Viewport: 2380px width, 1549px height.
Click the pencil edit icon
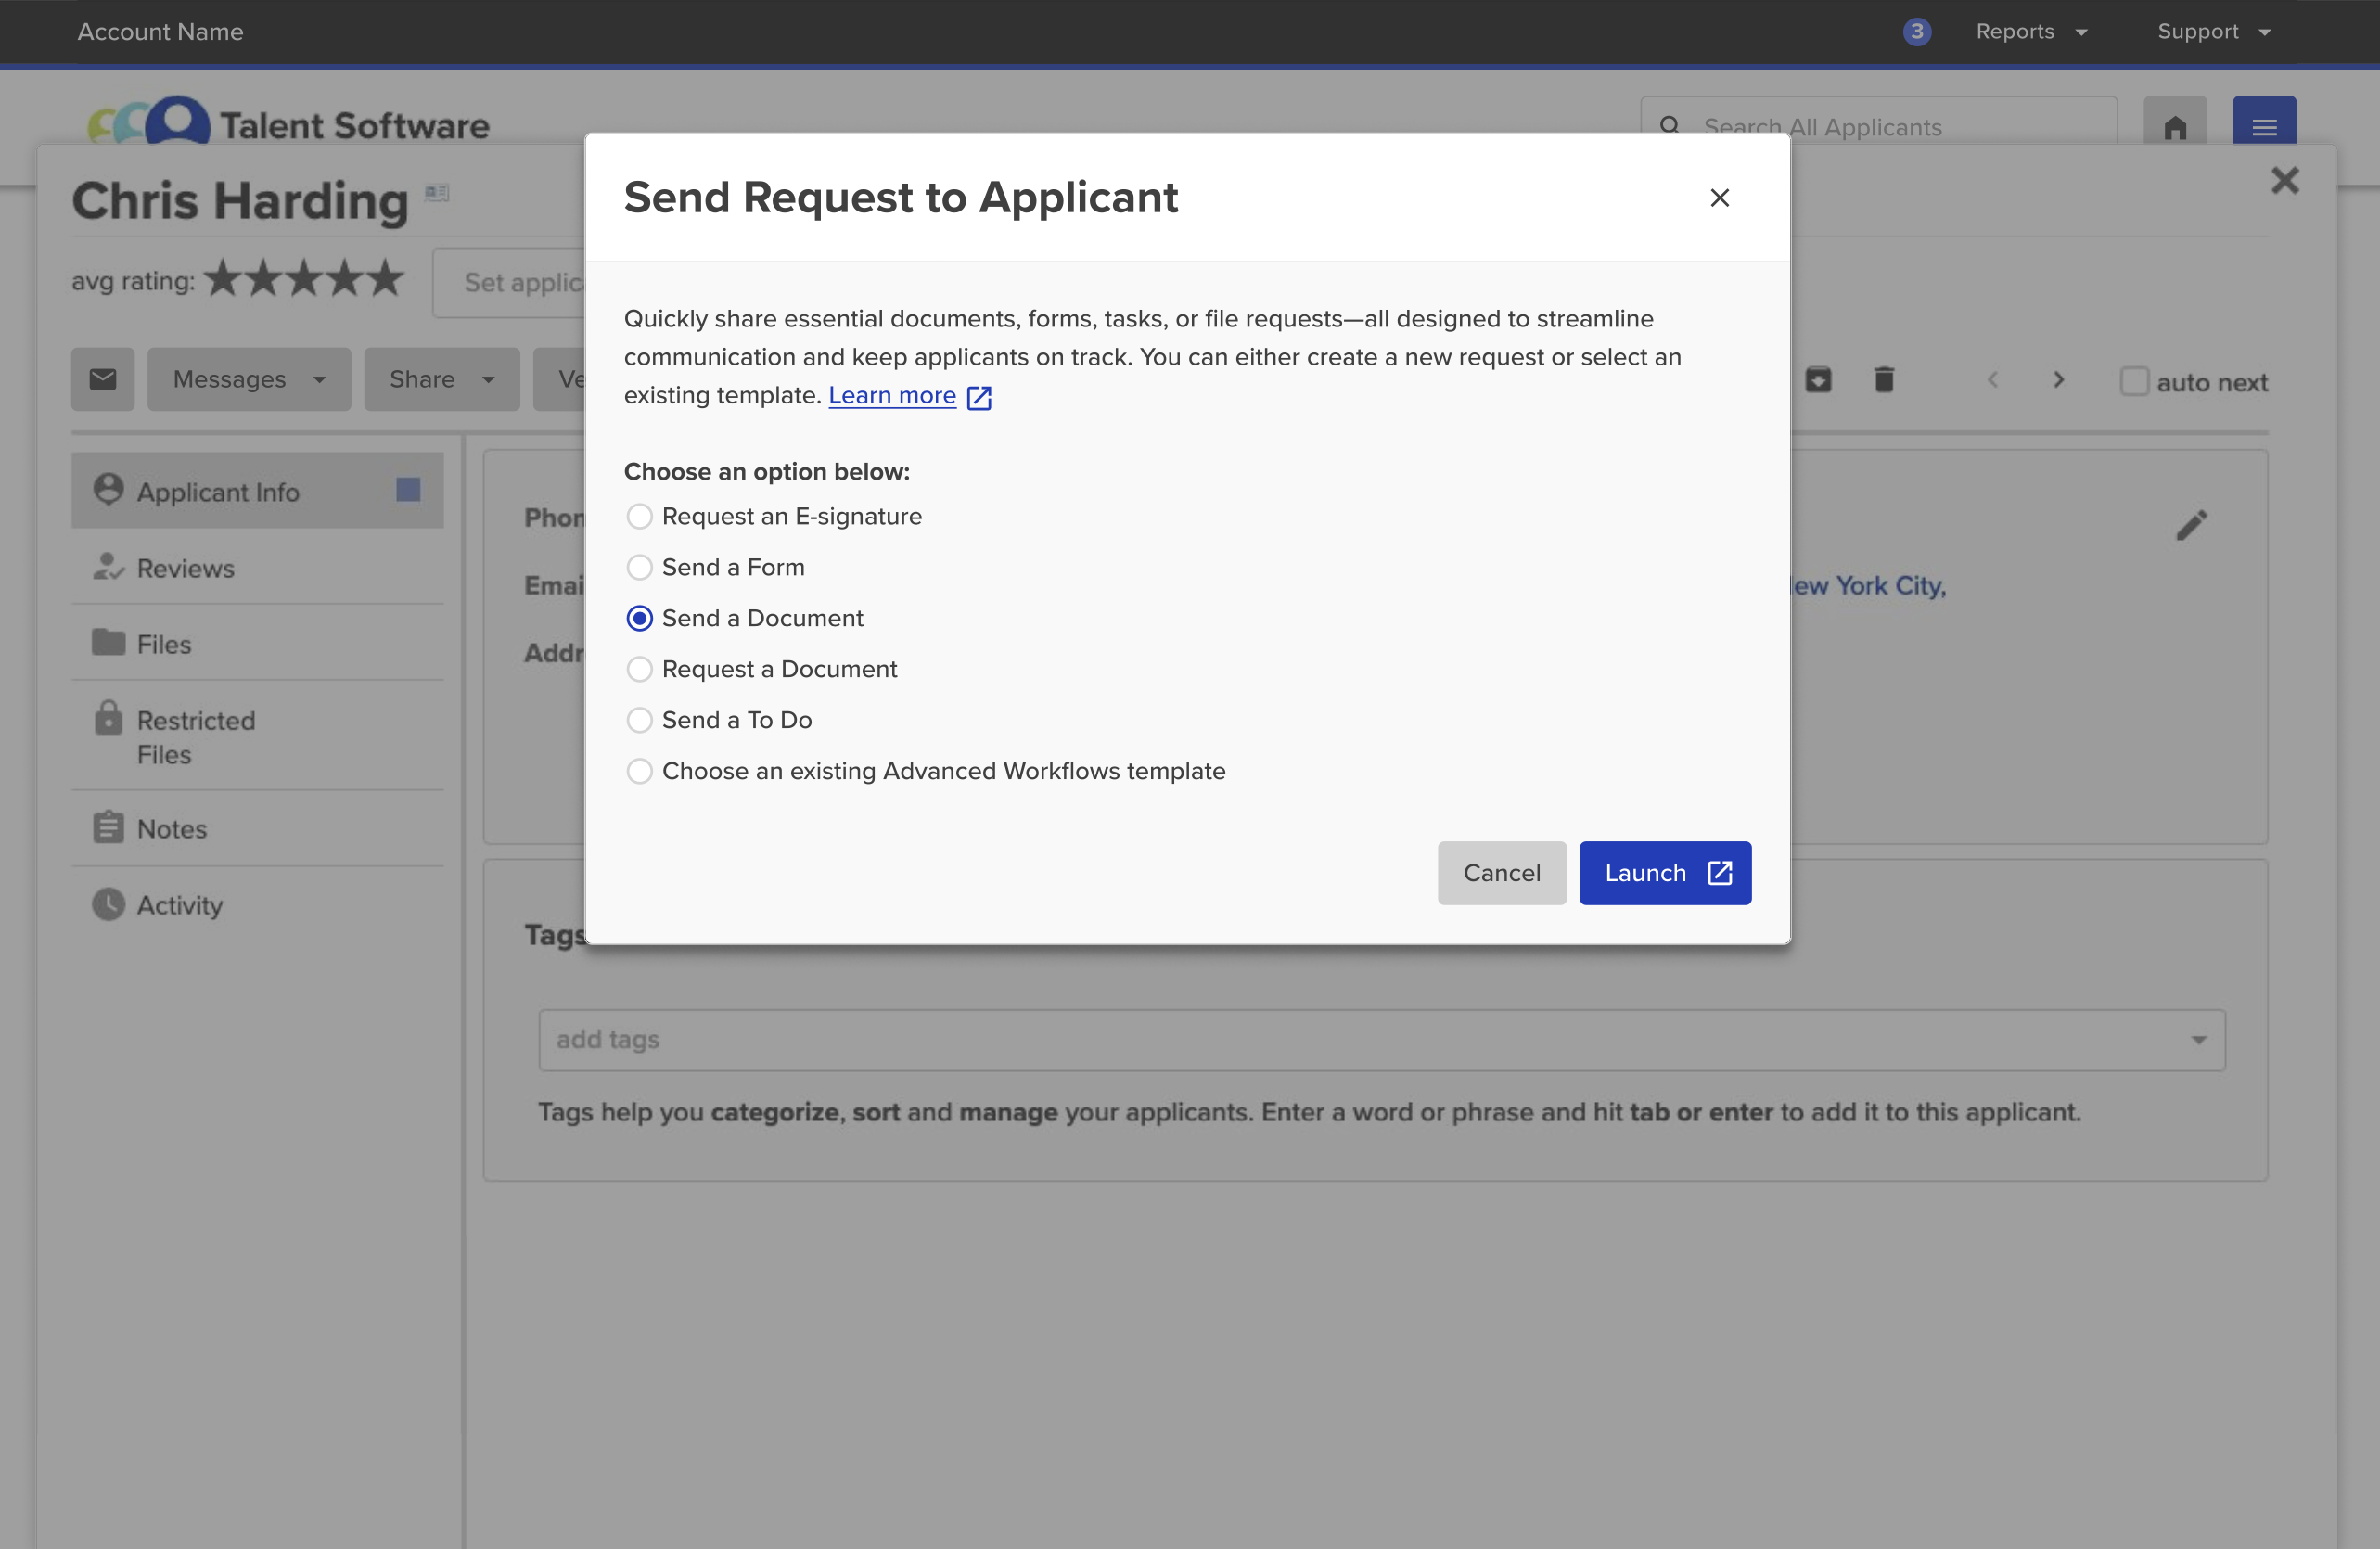[x=2190, y=525]
